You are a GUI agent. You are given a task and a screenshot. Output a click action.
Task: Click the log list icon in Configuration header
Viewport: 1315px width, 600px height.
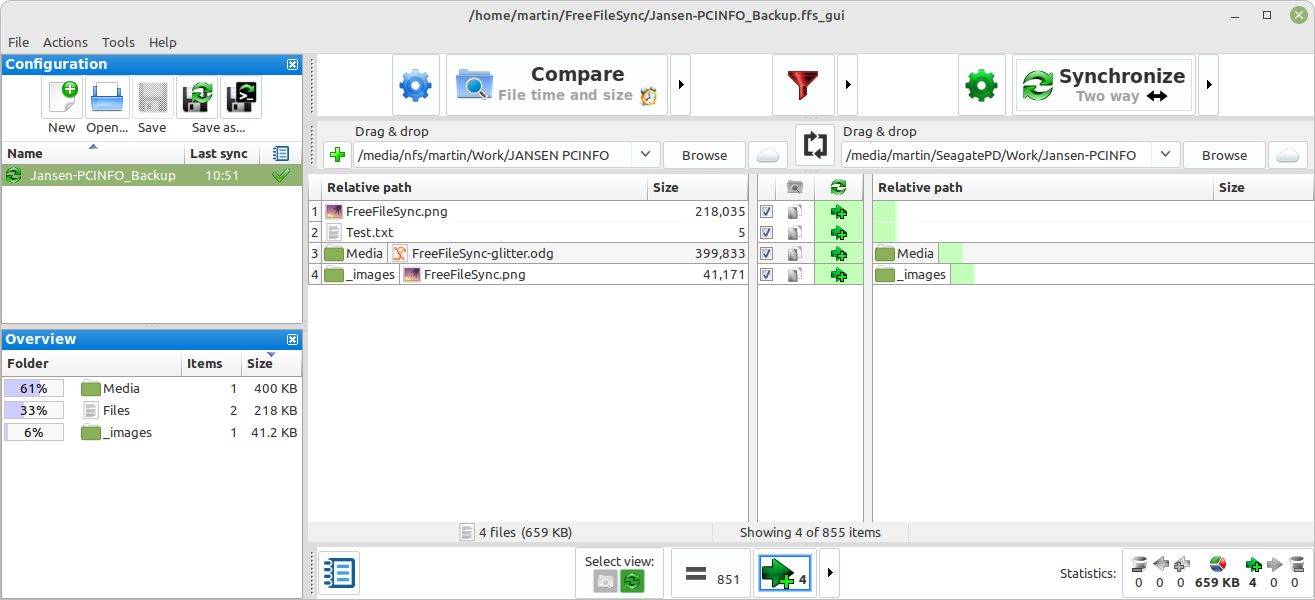coord(281,154)
